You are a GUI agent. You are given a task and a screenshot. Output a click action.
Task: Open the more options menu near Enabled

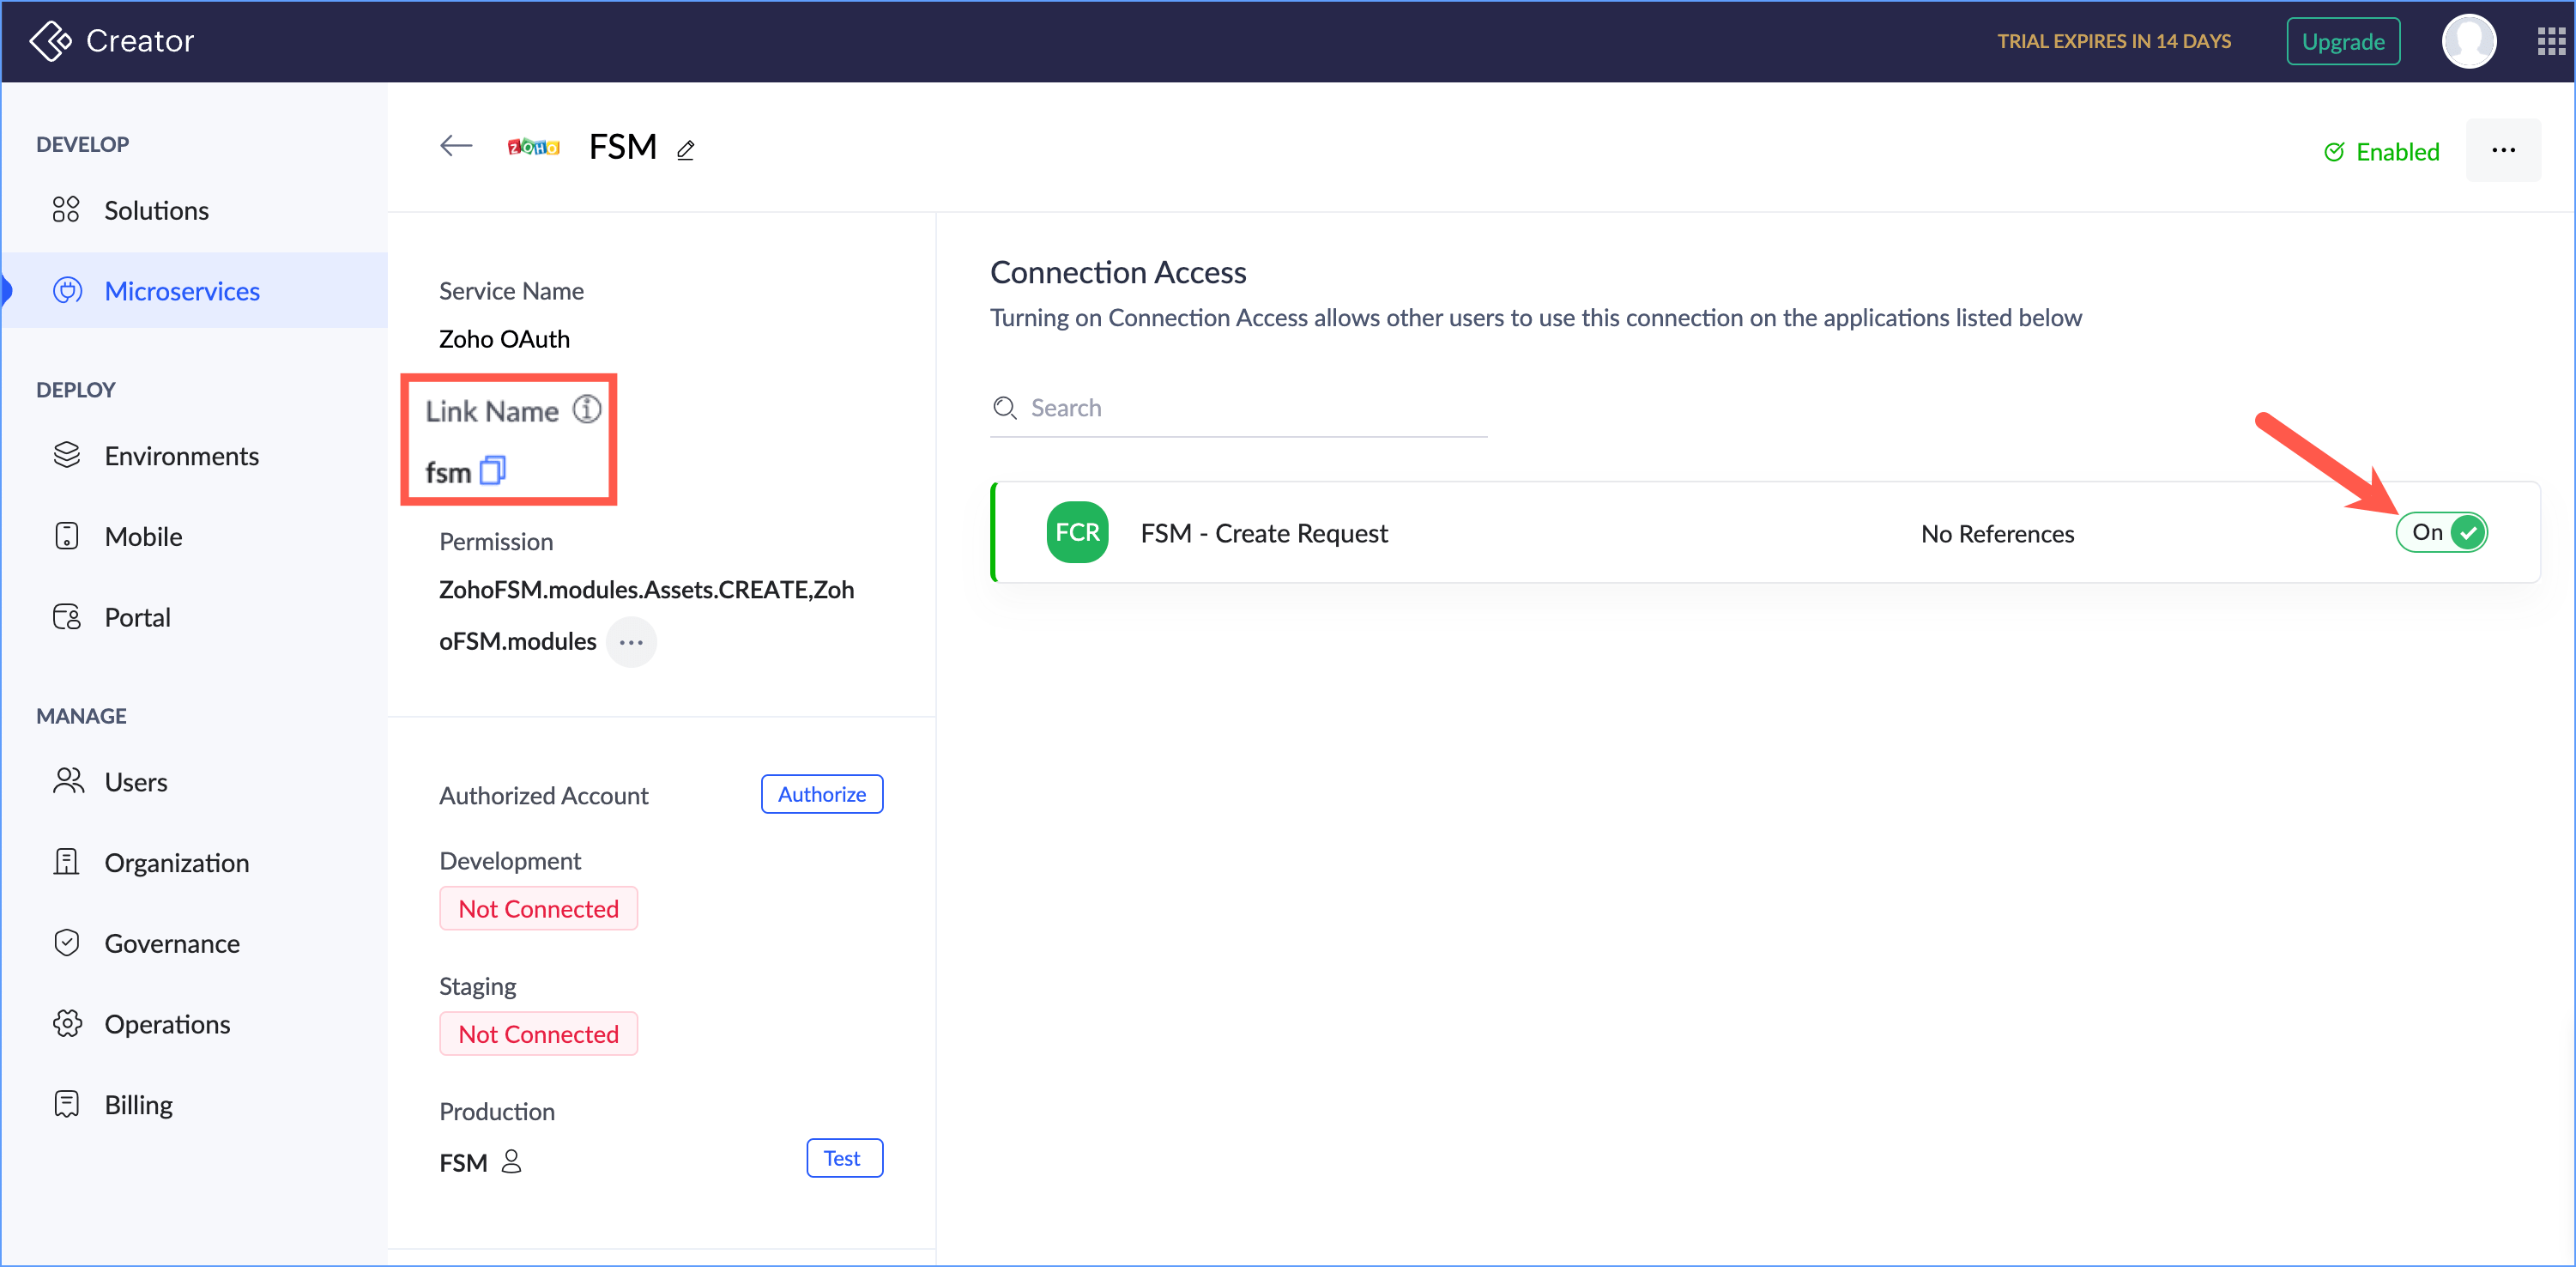(x=2503, y=150)
